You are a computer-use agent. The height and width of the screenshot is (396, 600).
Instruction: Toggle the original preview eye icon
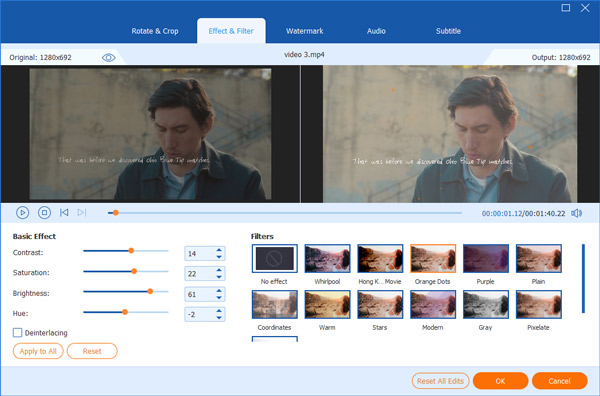[109, 57]
